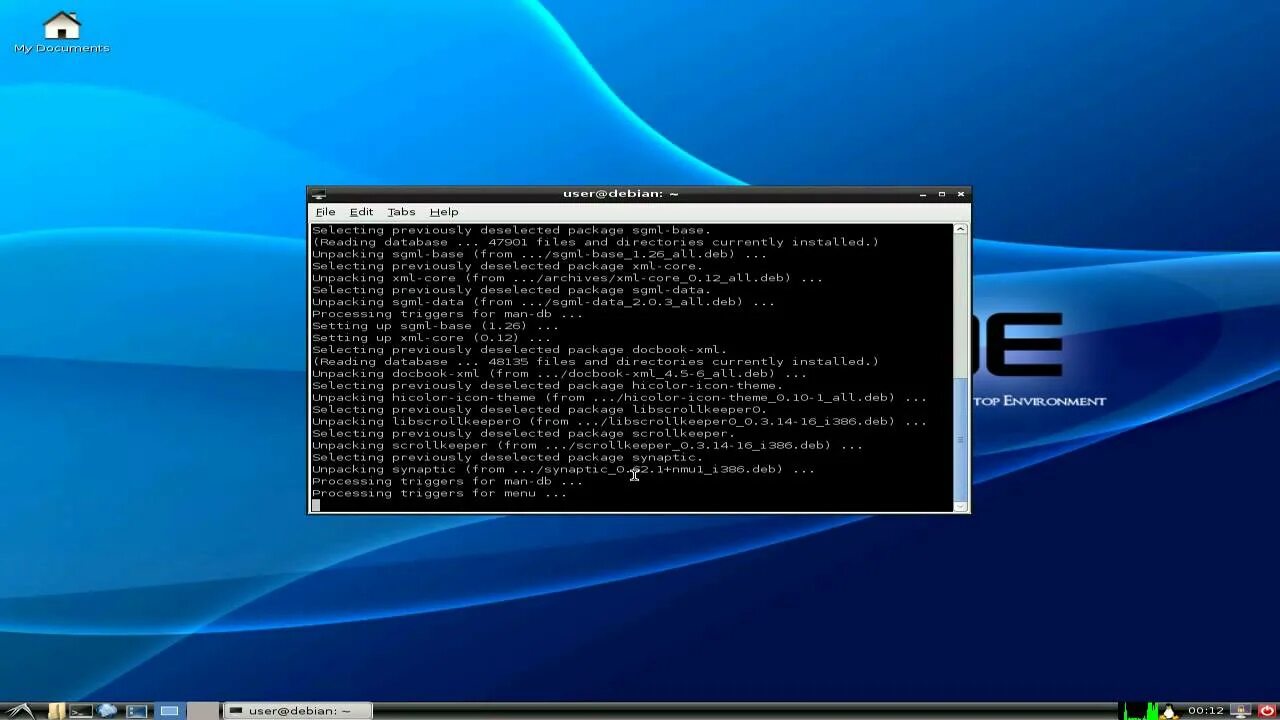Switch to the first workspace in pager

pos(170,711)
